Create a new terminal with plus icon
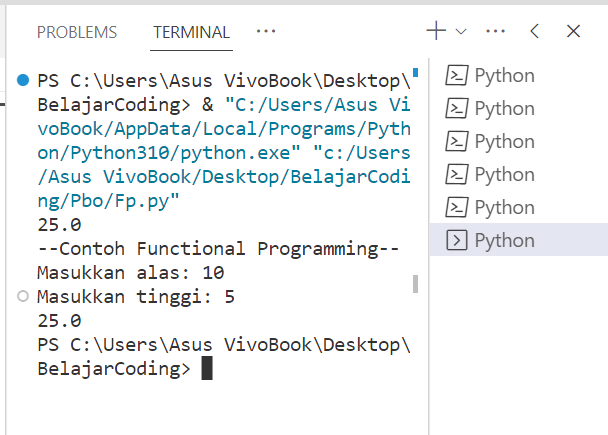The height and width of the screenshot is (435, 608). coord(436,31)
